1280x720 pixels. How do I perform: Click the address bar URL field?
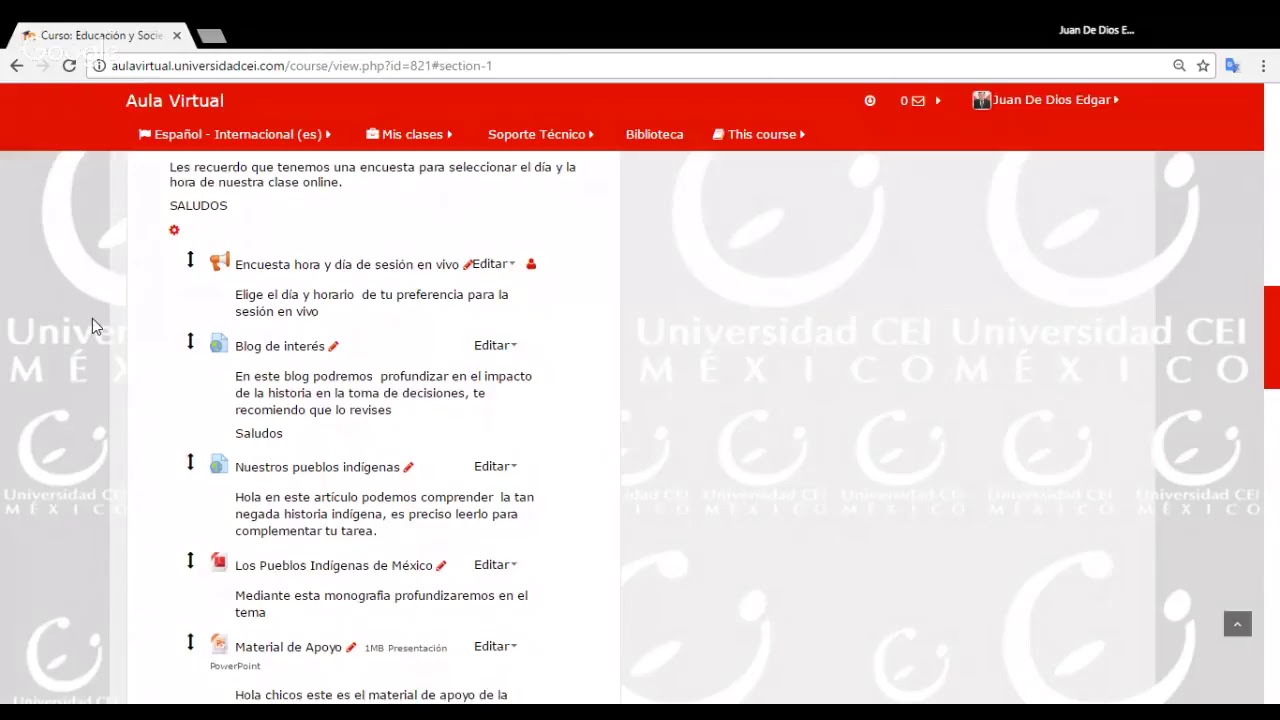640,65
